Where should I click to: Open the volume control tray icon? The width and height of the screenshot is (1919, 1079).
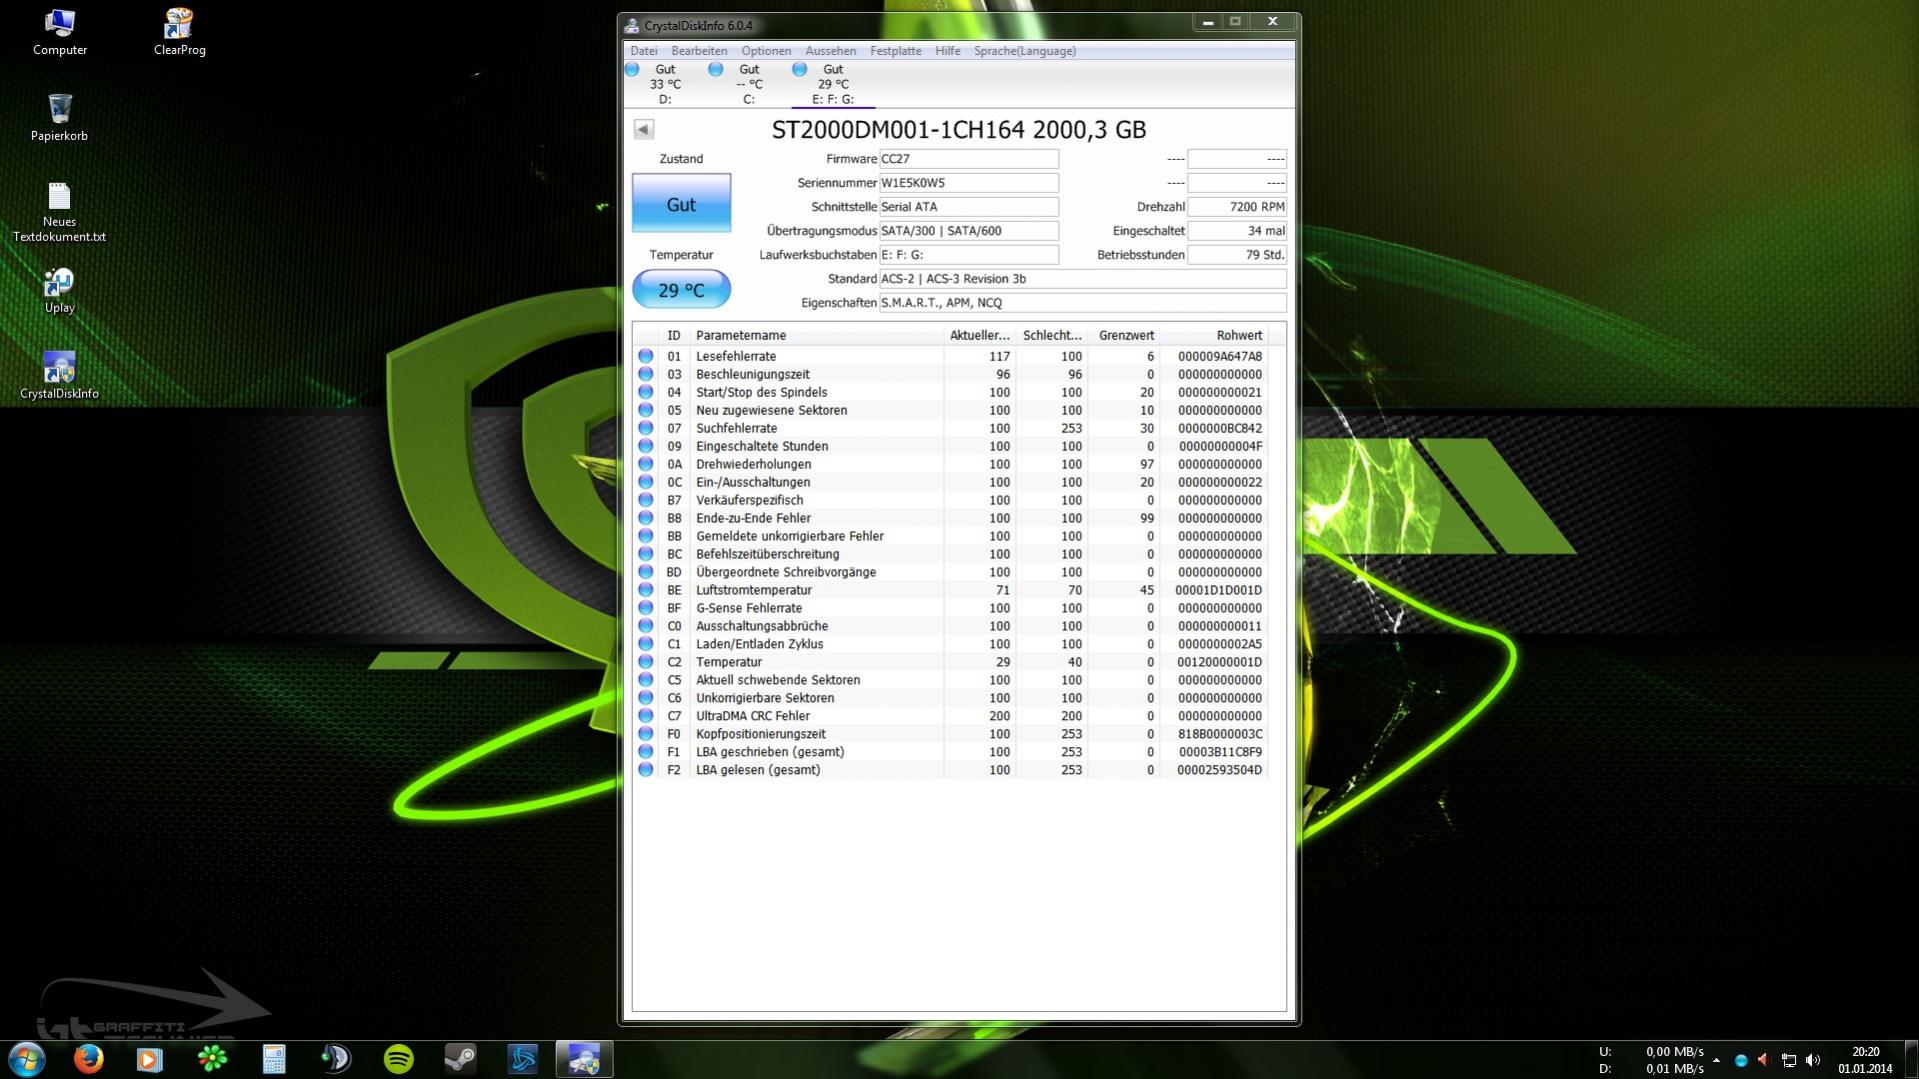point(1813,1060)
